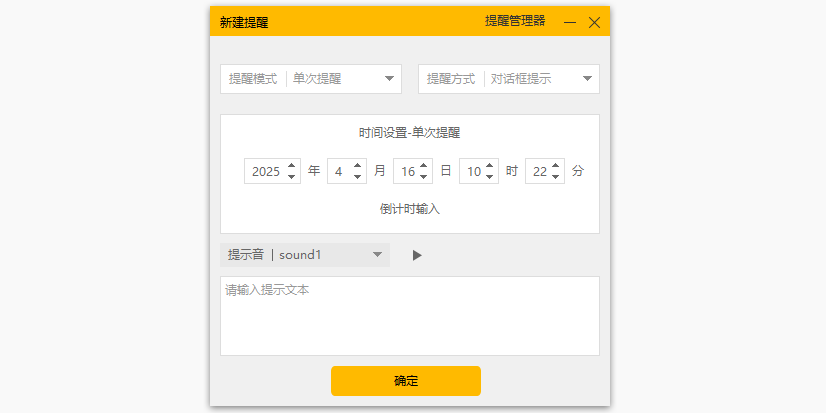
Task: Minimize the 新建提醒 window
Action: click(x=570, y=22)
